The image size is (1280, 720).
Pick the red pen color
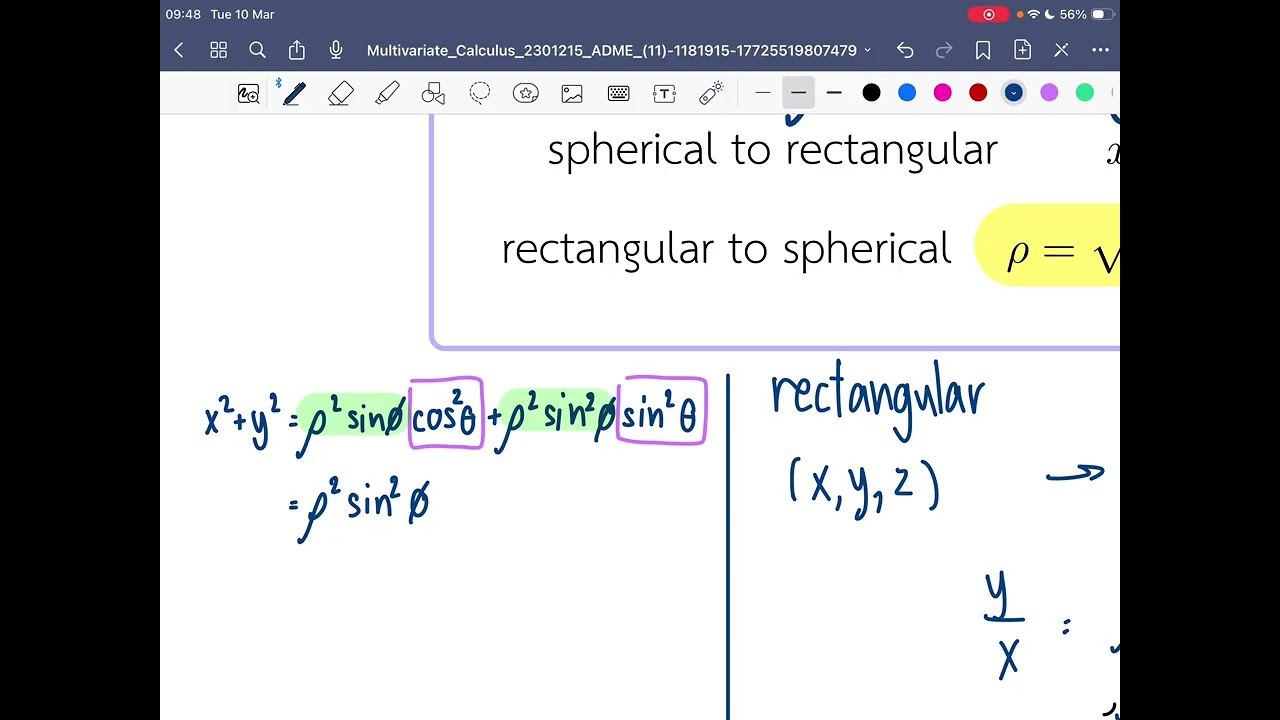(x=978, y=93)
